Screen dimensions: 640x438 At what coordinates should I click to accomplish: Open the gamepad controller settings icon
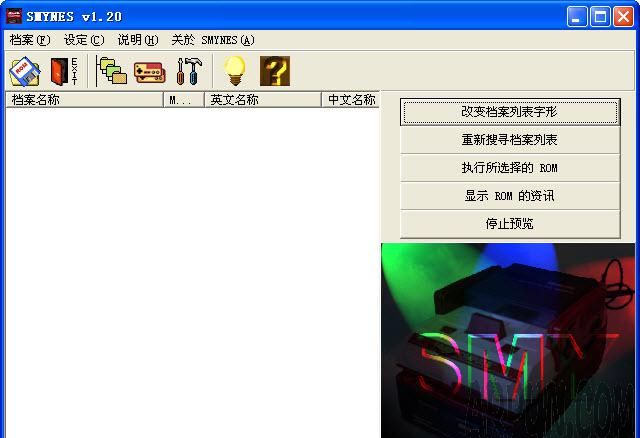(150, 72)
